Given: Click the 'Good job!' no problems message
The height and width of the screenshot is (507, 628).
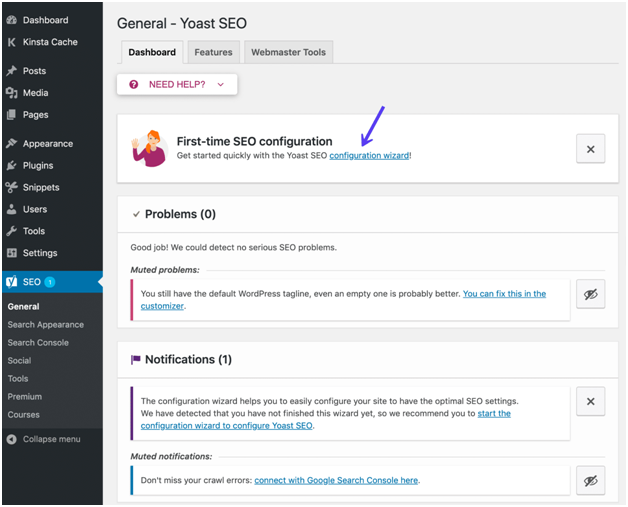Looking at the screenshot, I should pyautogui.click(x=233, y=248).
